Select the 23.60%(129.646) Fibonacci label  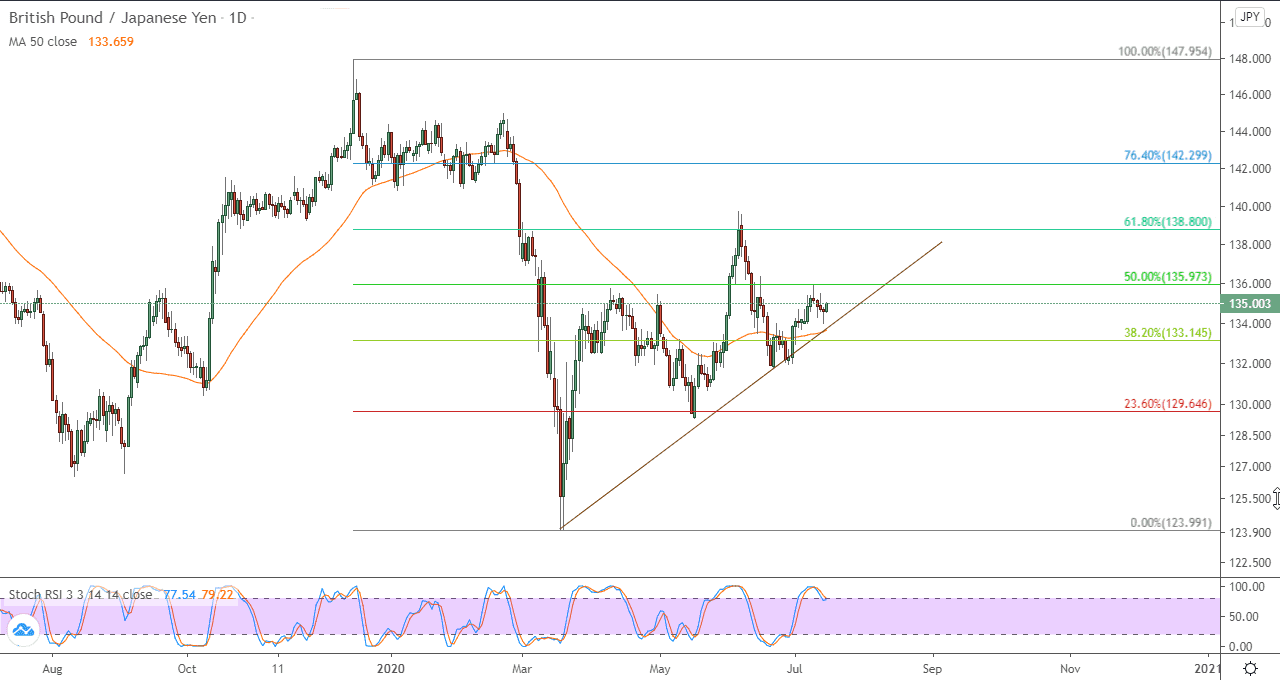1167,404
